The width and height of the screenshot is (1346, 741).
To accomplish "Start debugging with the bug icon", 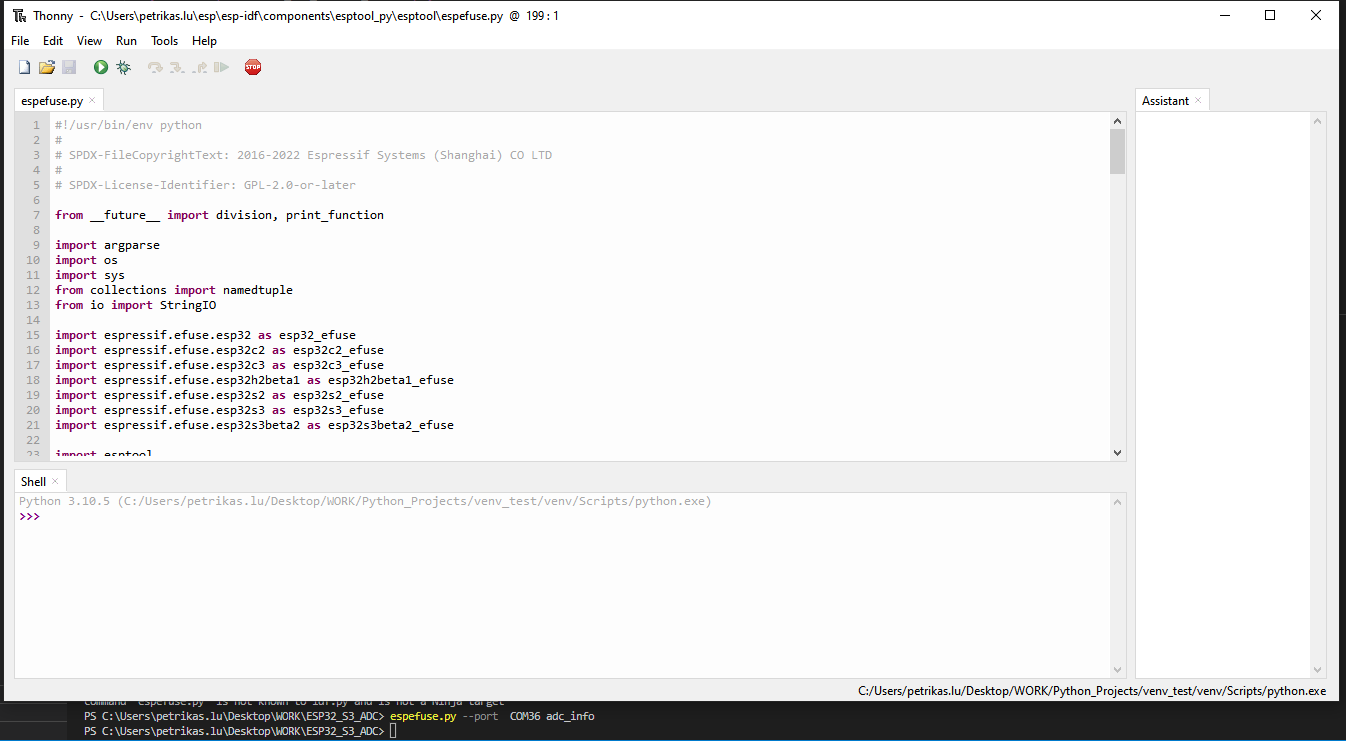I will (122, 66).
